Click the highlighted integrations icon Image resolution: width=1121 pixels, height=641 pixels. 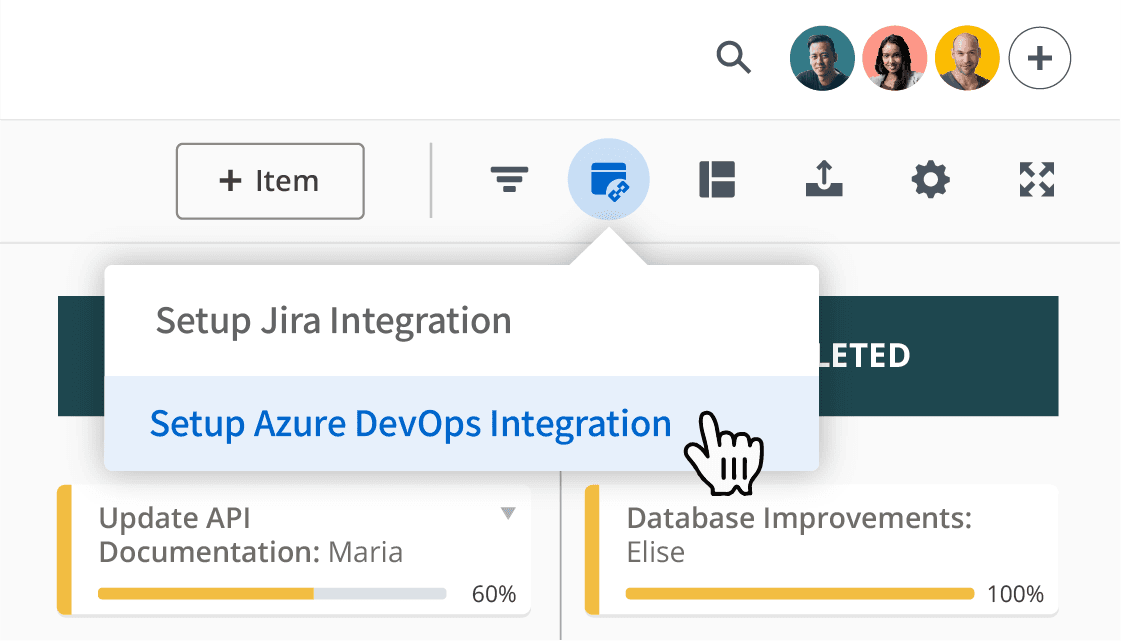[608, 181]
